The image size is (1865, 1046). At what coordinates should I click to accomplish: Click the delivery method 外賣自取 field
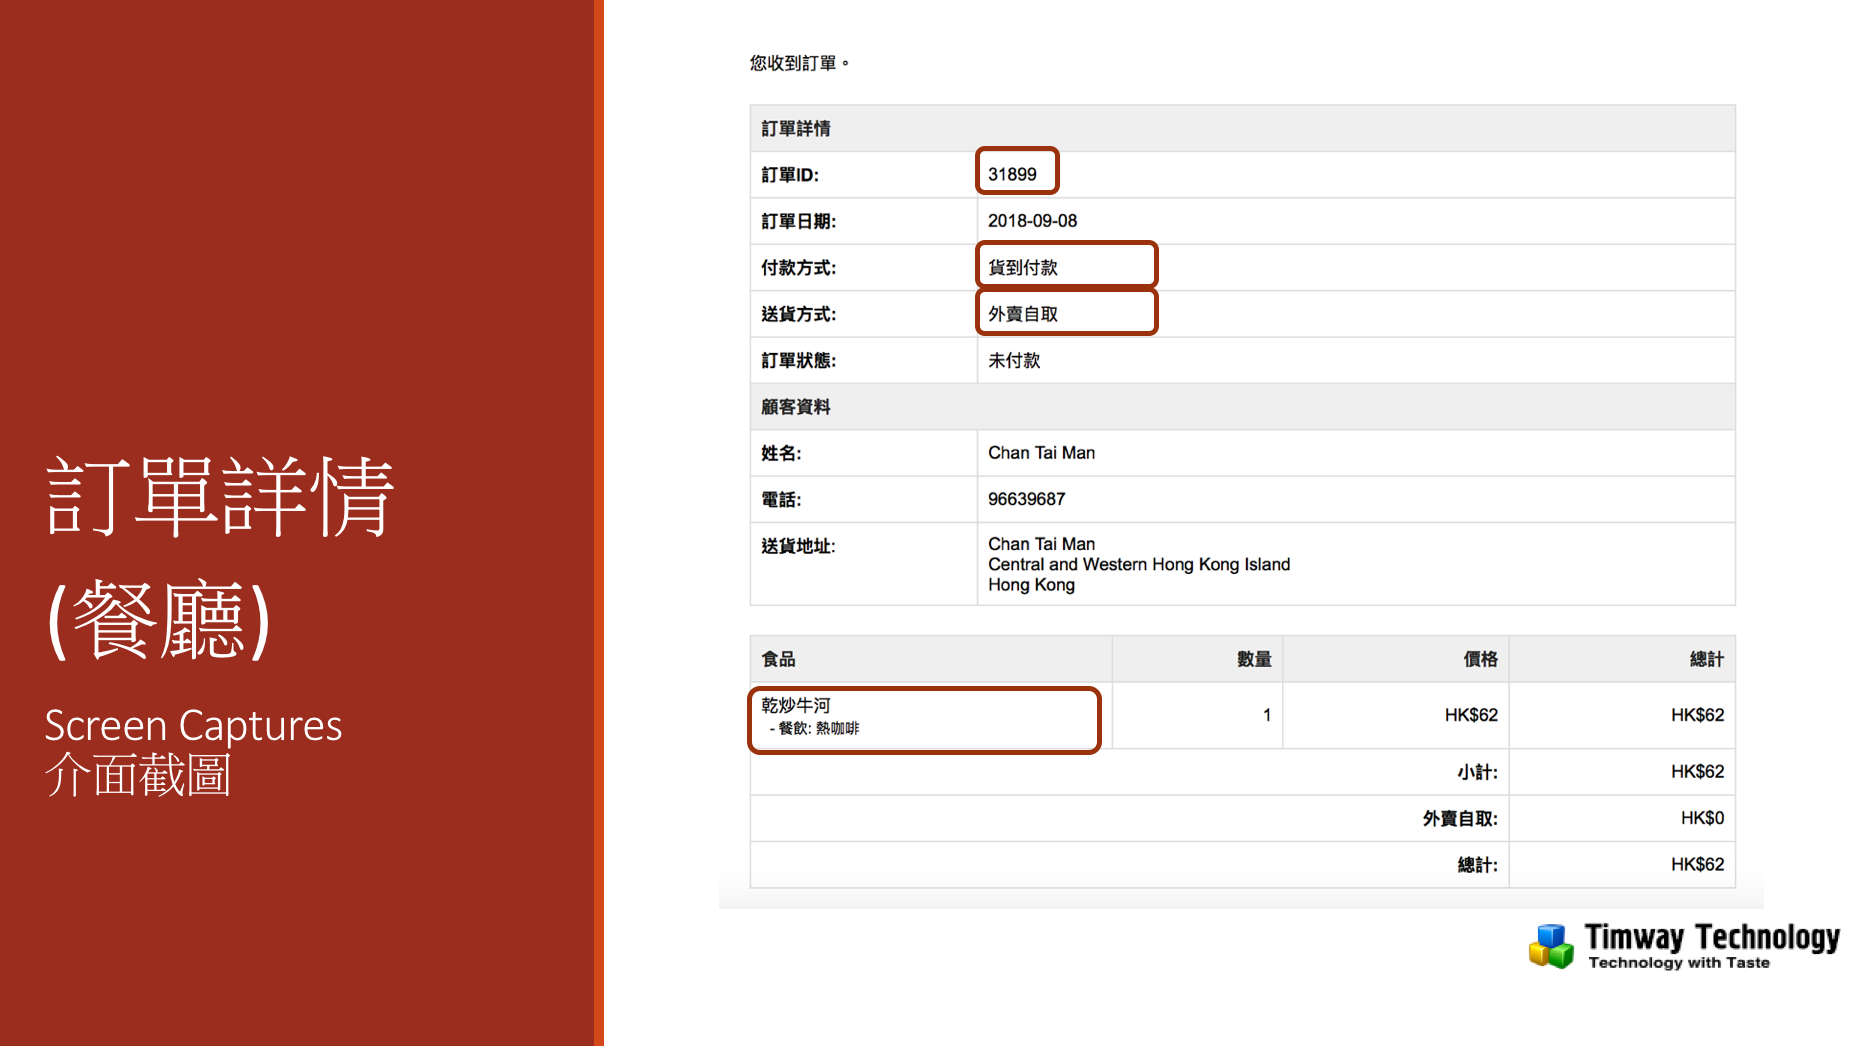[x=1067, y=313]
